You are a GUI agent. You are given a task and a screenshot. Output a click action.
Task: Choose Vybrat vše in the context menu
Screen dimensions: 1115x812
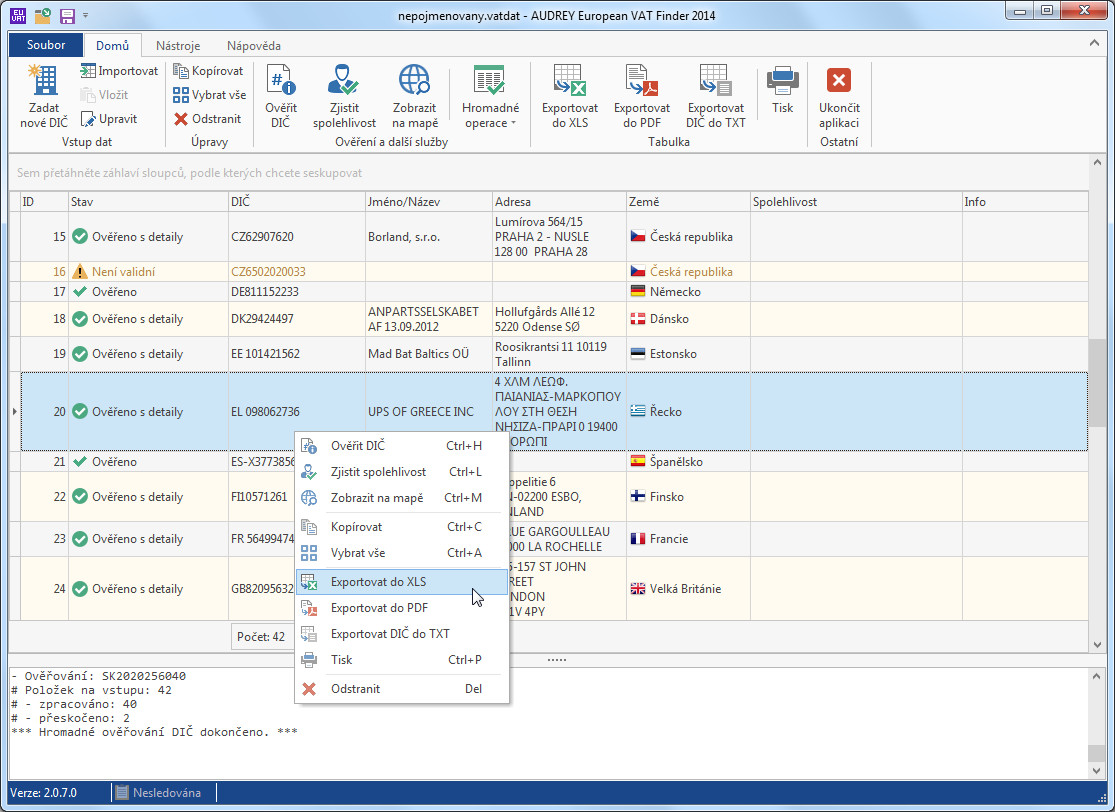[x=402, y=552]
